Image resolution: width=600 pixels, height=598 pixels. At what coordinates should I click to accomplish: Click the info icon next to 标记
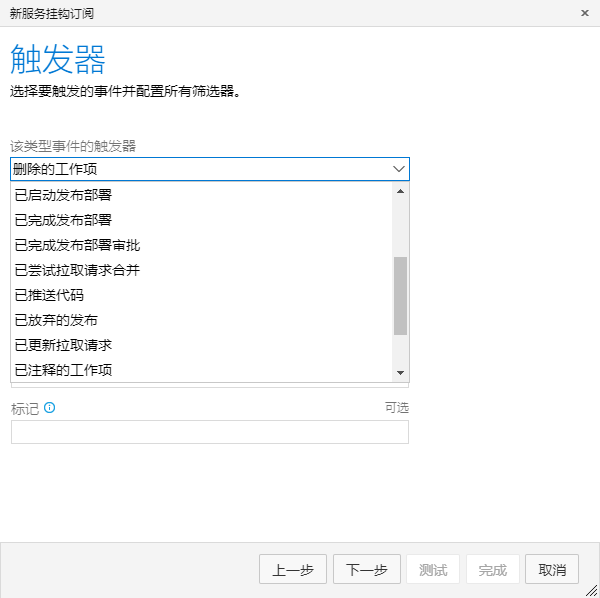coord(49,407)
